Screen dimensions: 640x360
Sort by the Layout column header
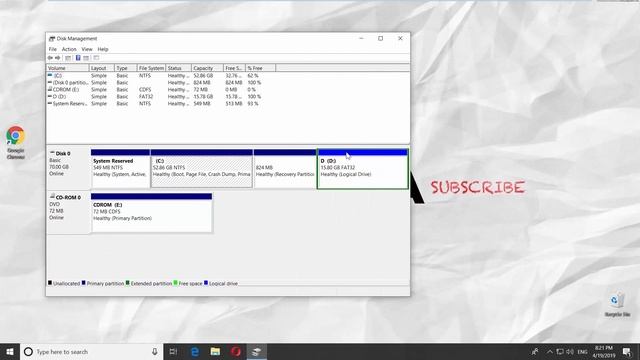click(101, 68)
